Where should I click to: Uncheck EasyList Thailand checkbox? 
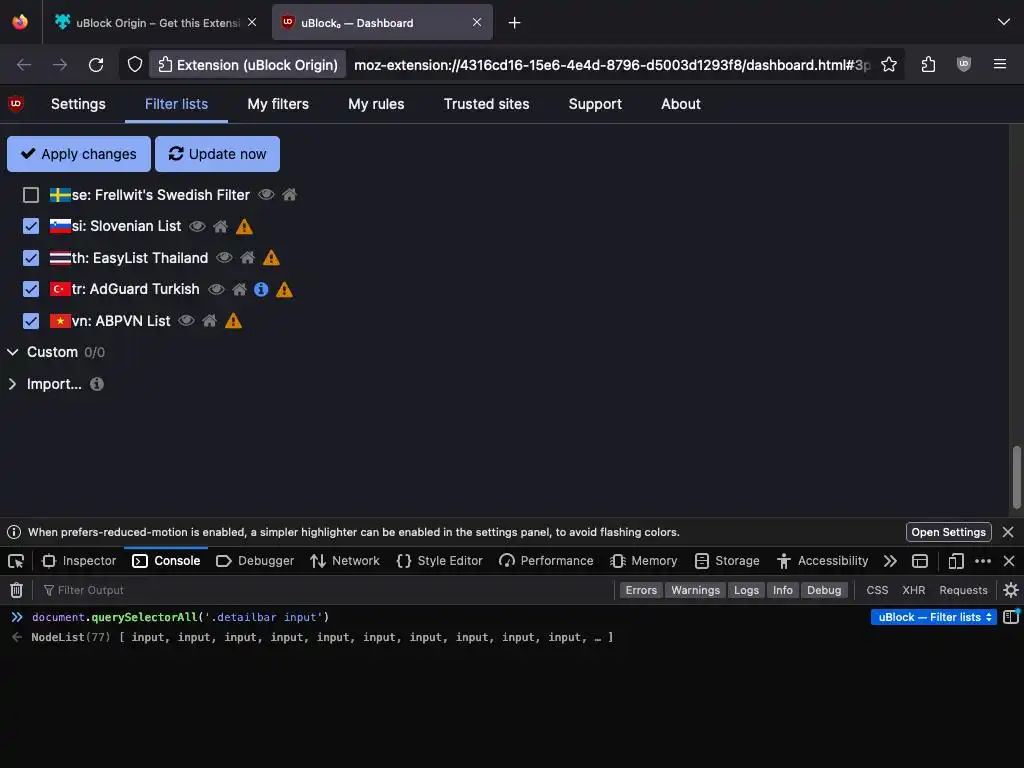[31, 258]
